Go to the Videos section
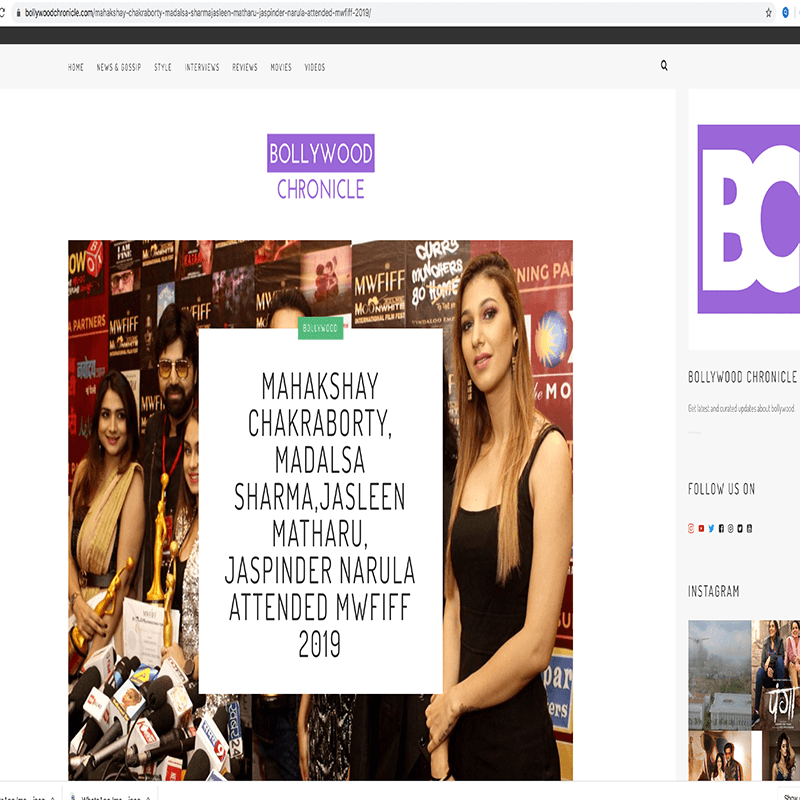 (315, 67)
